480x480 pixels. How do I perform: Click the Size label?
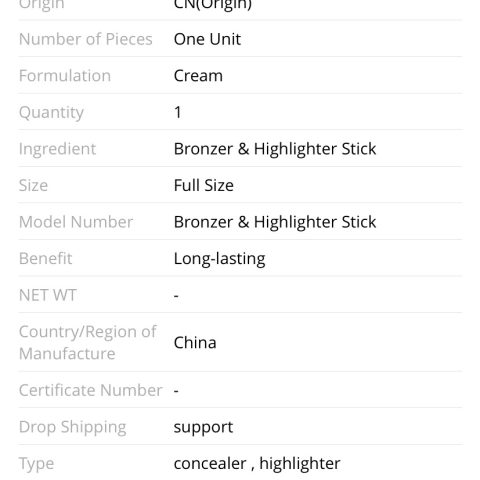click(x=33, y=185)
